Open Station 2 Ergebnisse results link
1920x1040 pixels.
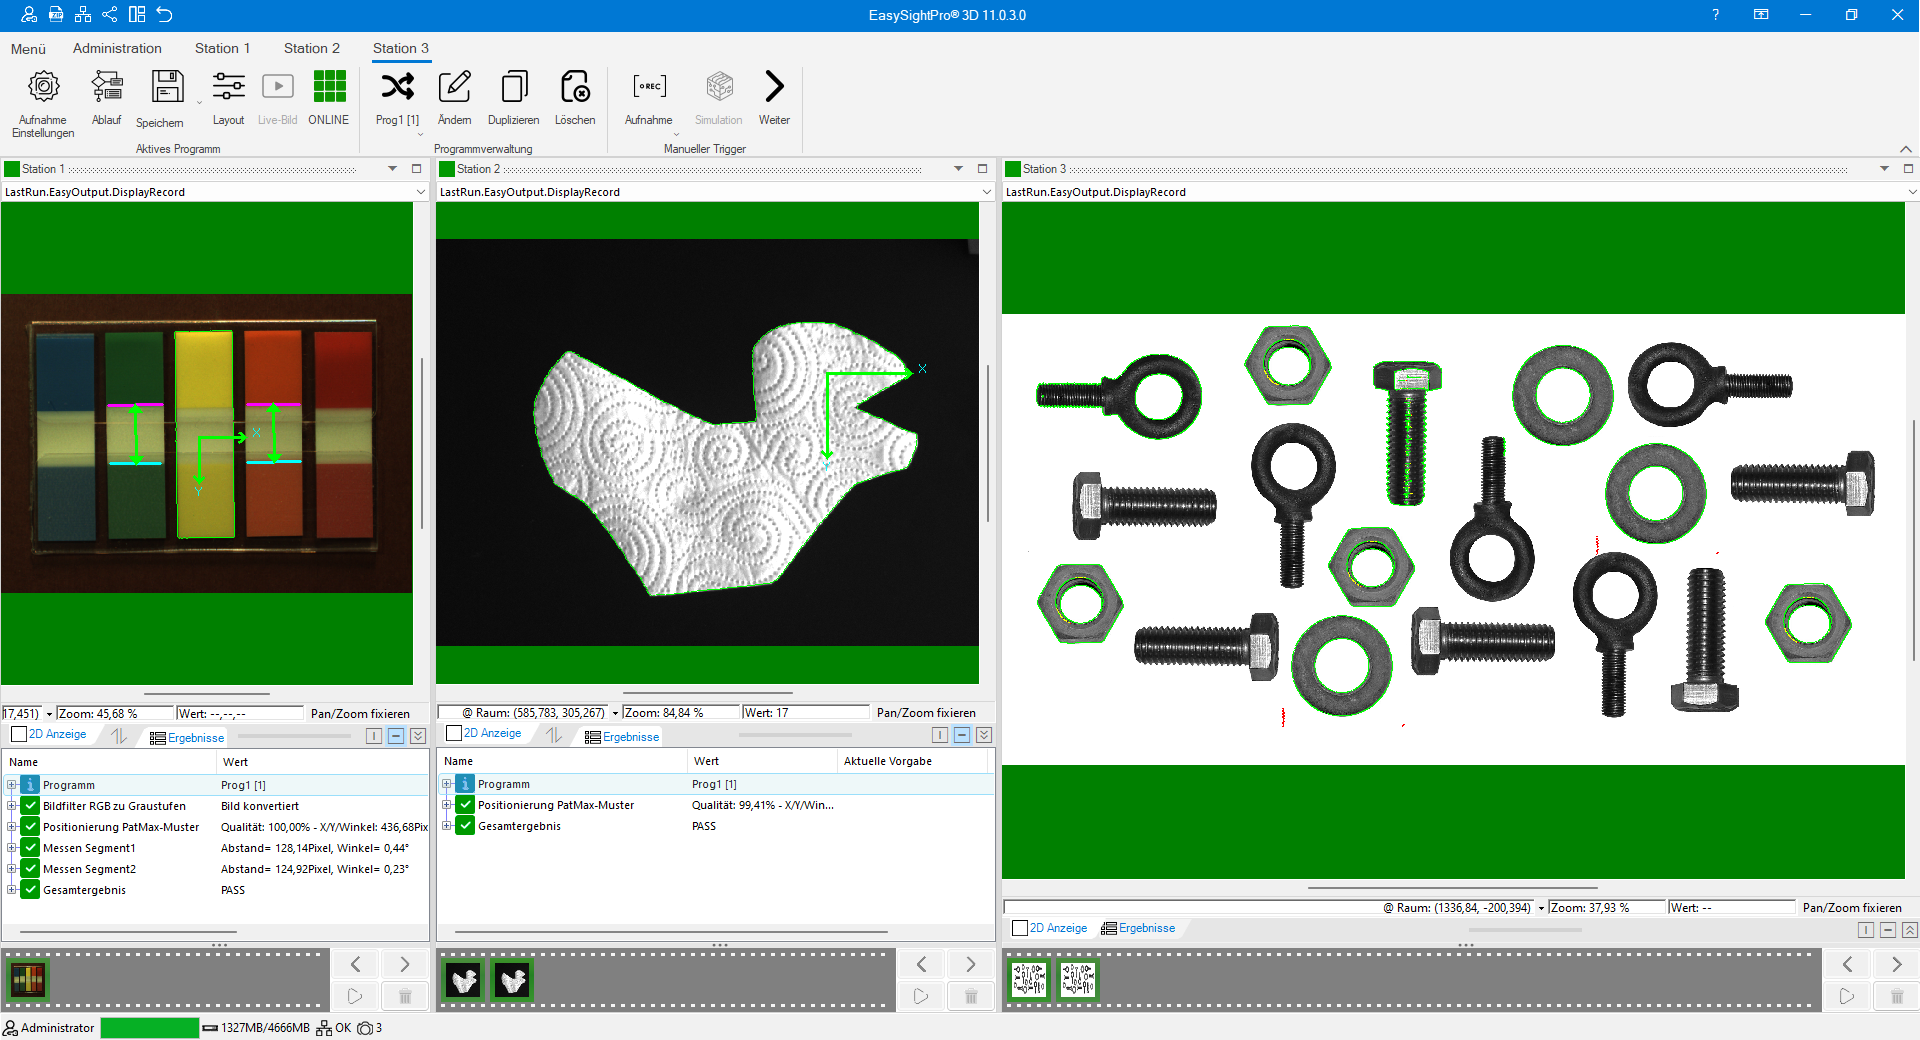[630, 737]
